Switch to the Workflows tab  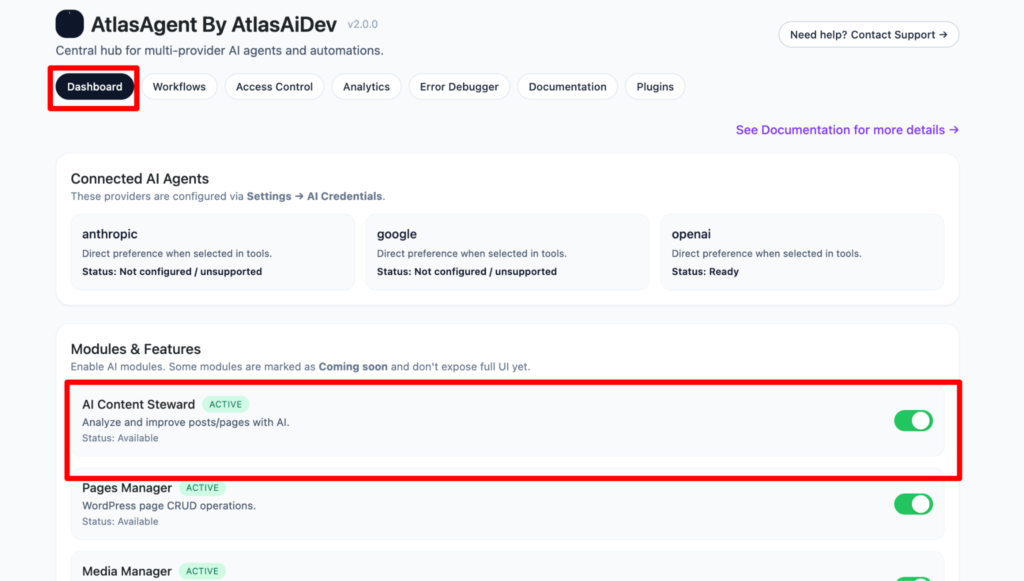point(179,87)
